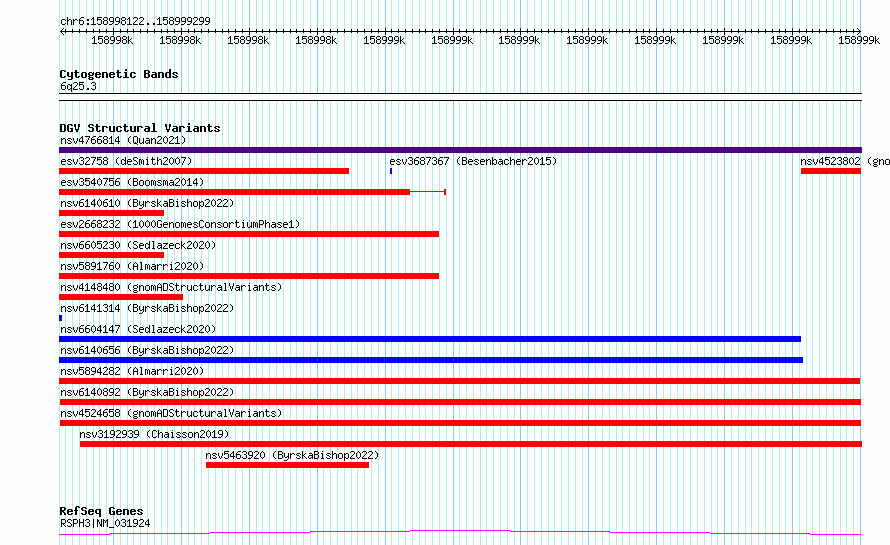This screenshot has width=890, height=545.
Task: Open nsv6140892 (ByrskaBishop2022) label
Action: (147, 392)
